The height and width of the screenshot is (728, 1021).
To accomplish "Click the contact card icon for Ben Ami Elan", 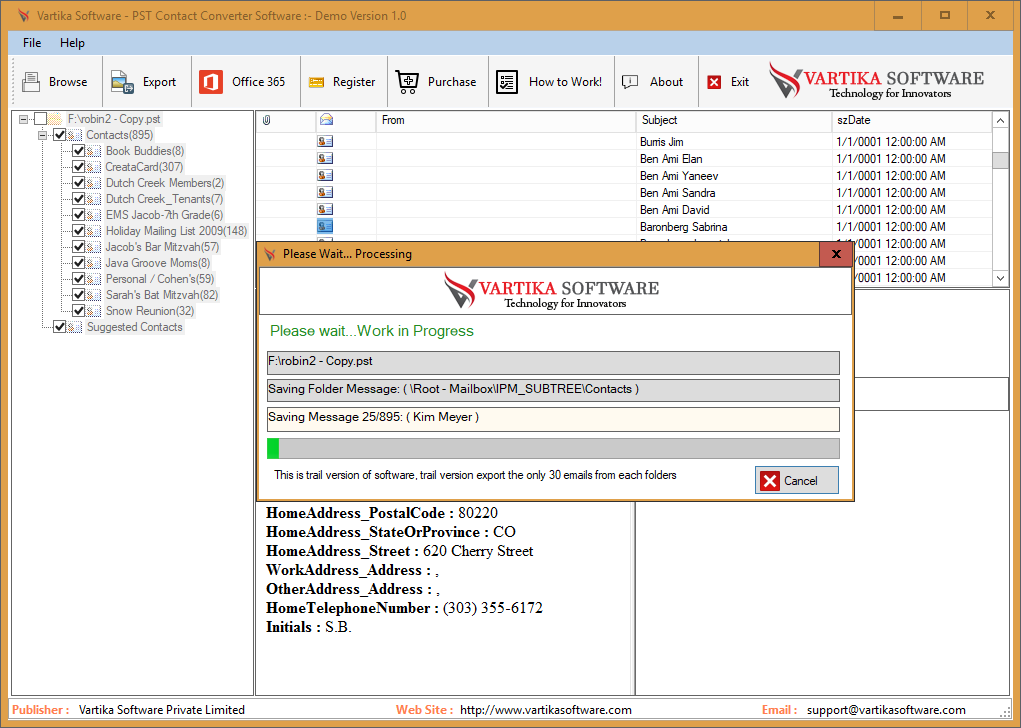I will click(325, 158).
